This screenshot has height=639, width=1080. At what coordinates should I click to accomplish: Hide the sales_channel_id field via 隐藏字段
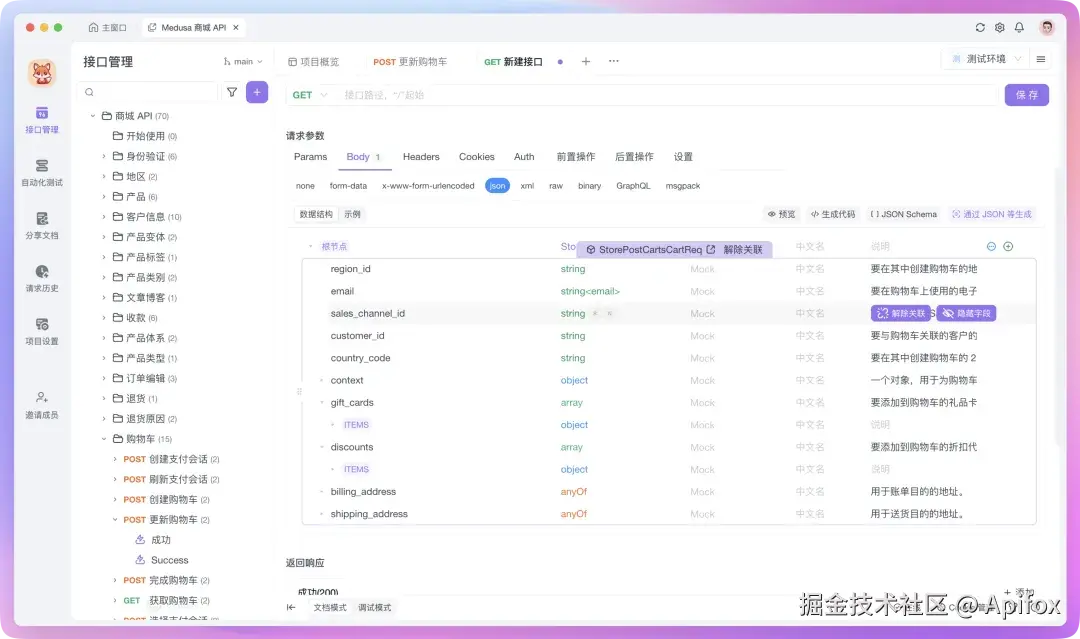(965, 313)
